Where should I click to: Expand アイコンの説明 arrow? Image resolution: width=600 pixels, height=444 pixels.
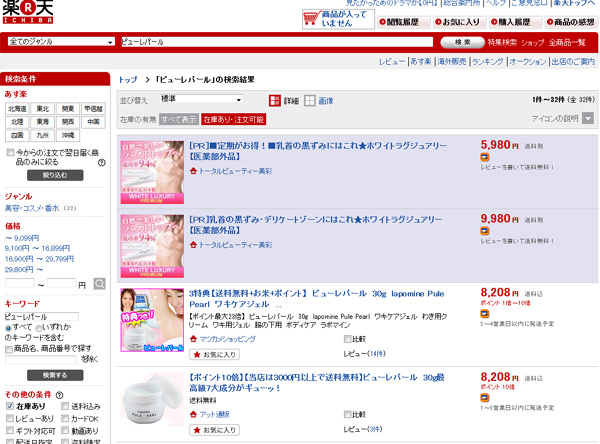[588, 118]
